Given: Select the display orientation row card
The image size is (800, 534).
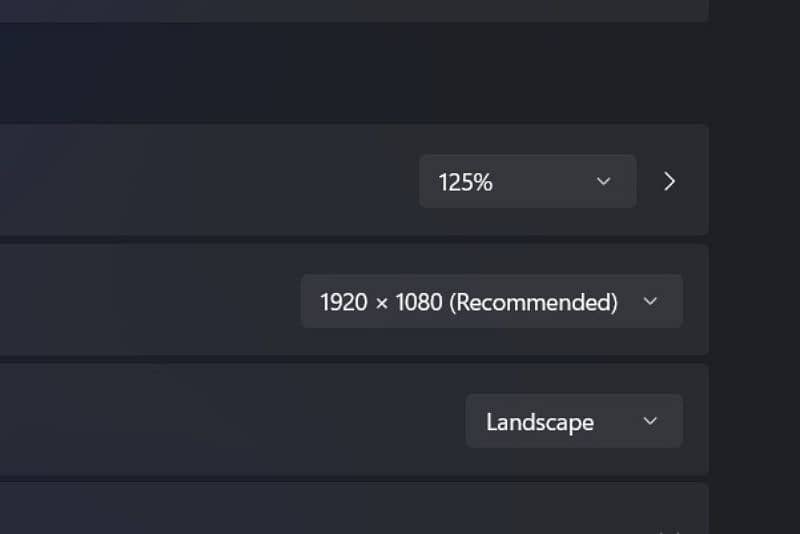Looking at the screenshot, I should click(200, 421).
